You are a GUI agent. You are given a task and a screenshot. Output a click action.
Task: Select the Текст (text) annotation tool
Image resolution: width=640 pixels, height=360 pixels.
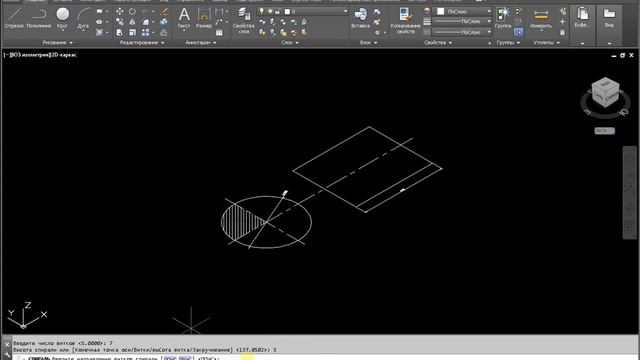[184, 18]
